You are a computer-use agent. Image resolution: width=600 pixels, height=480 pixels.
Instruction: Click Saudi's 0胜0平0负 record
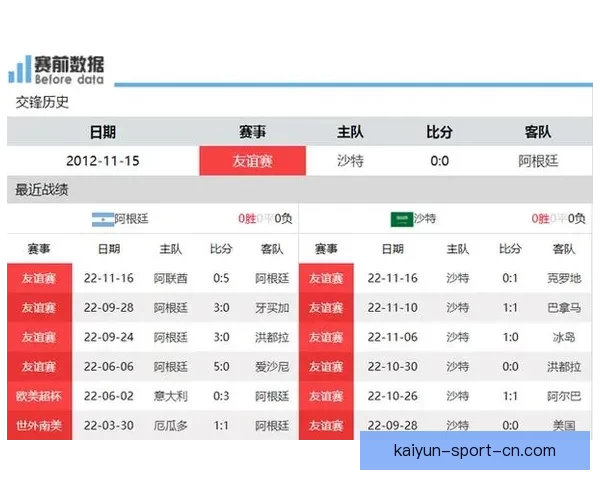click(x=558, y=219)
